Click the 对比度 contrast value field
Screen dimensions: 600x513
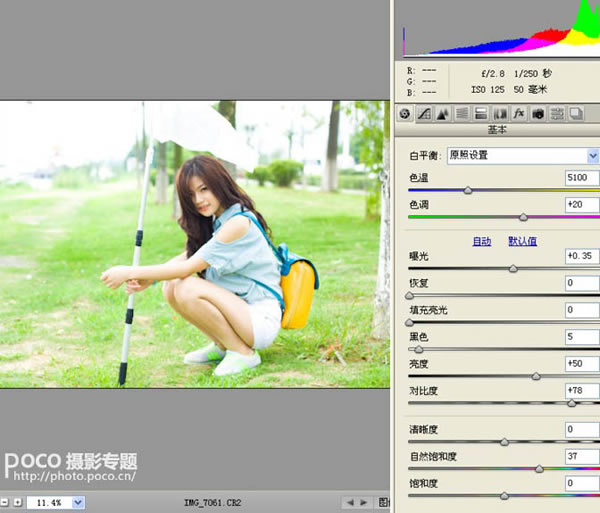tap(580, 391)
